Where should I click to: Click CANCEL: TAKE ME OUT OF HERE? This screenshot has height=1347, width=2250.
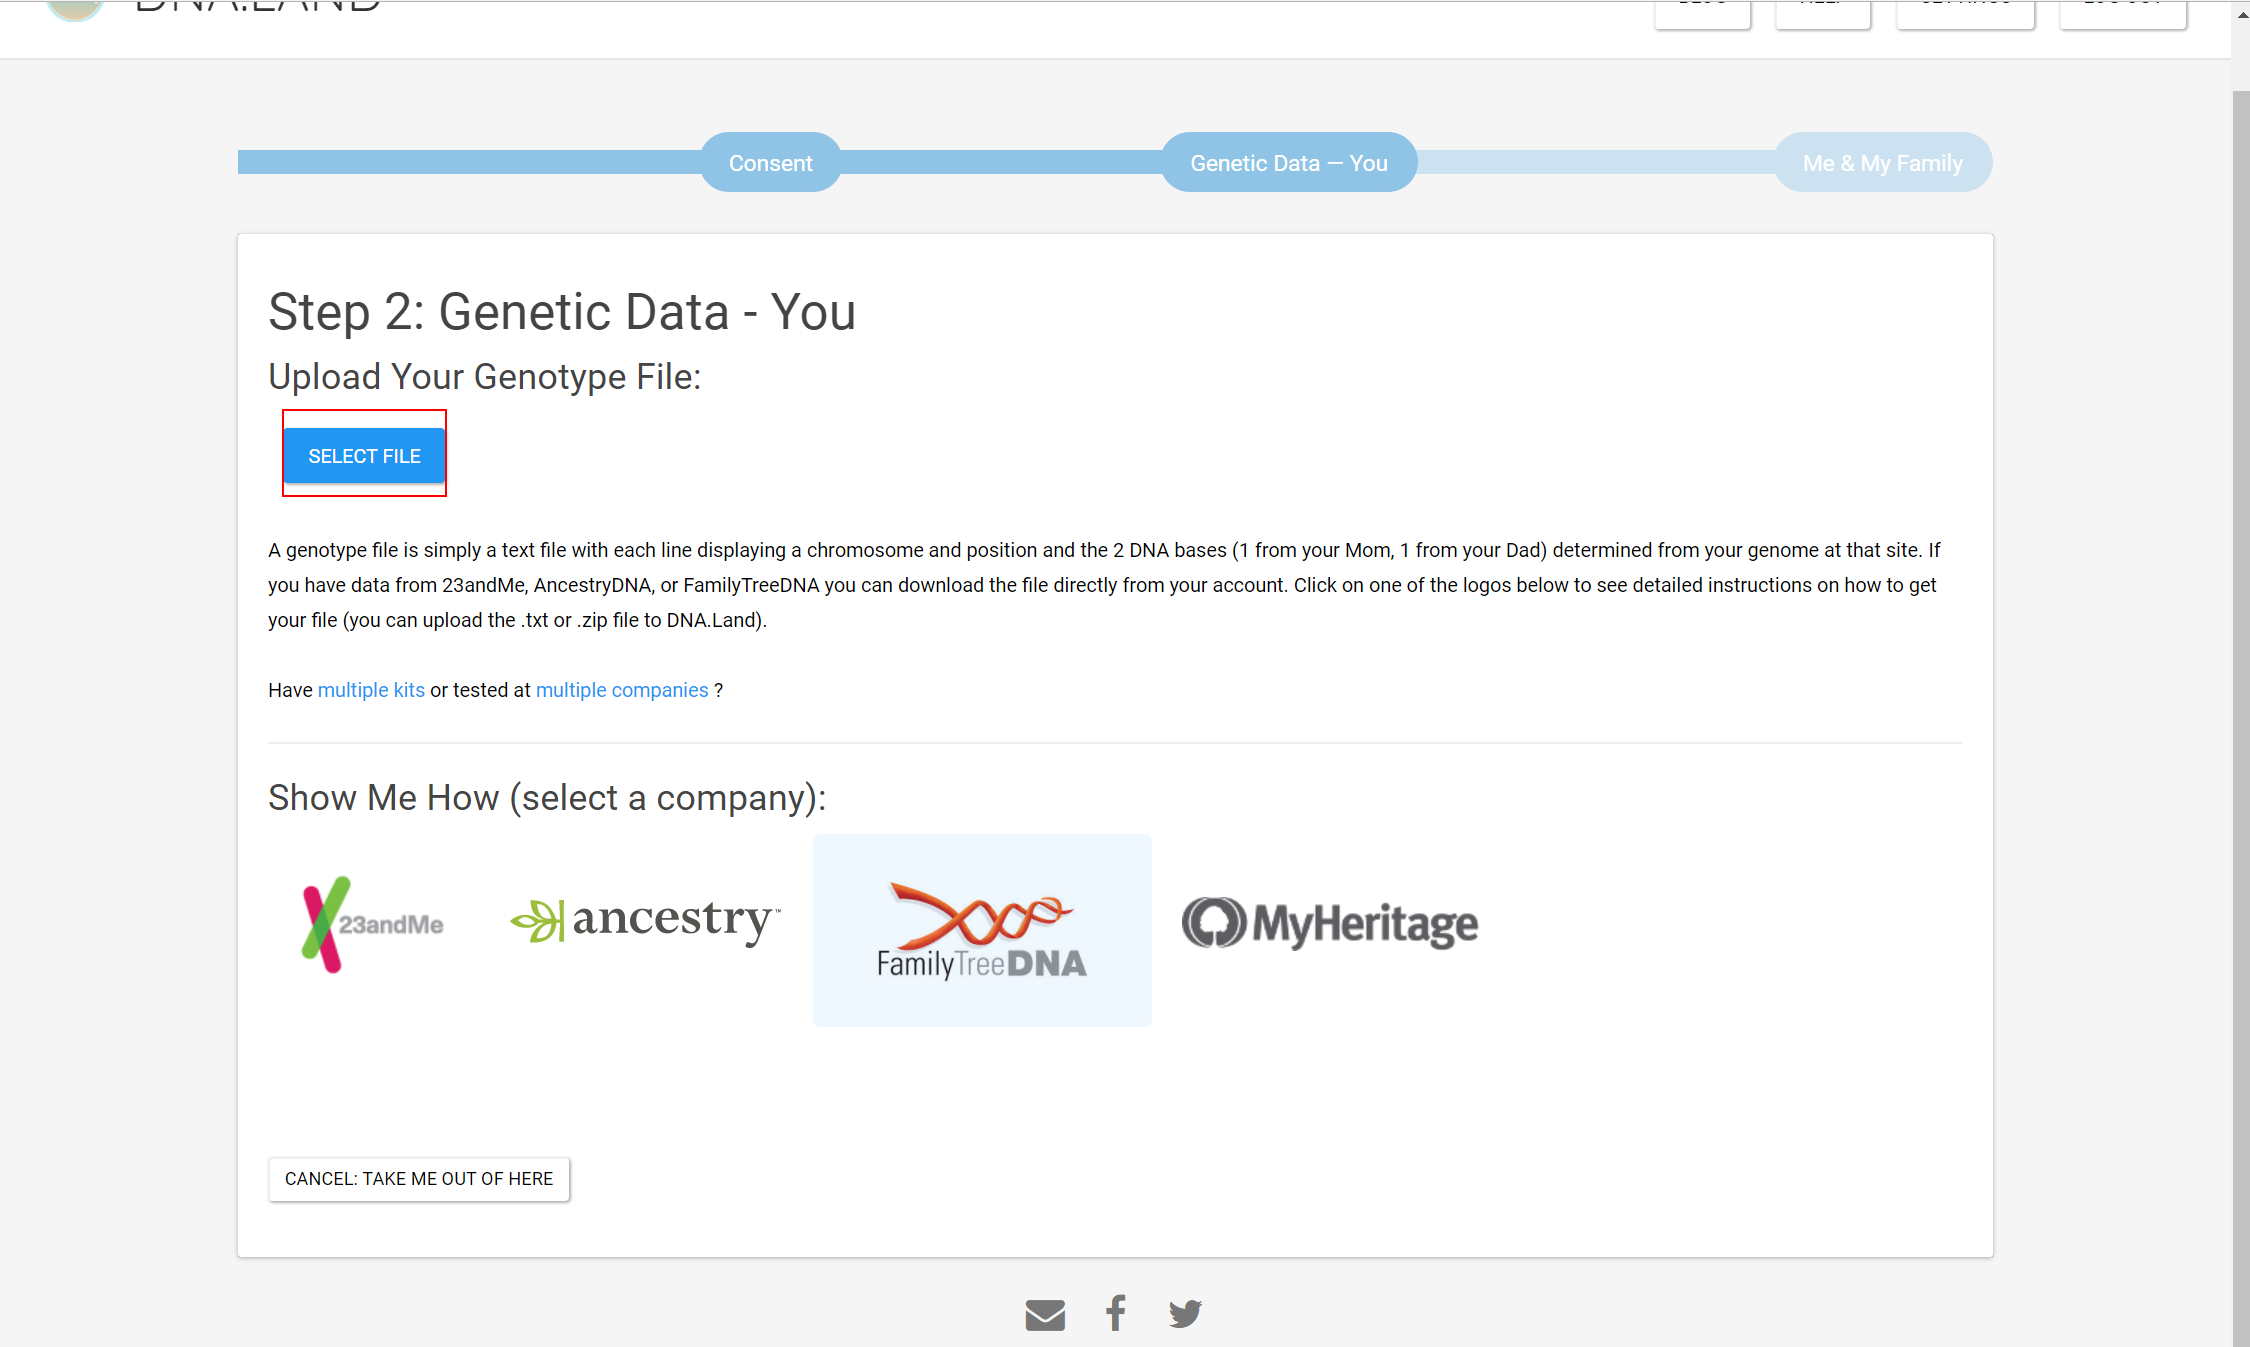[x=419, y=1179]
